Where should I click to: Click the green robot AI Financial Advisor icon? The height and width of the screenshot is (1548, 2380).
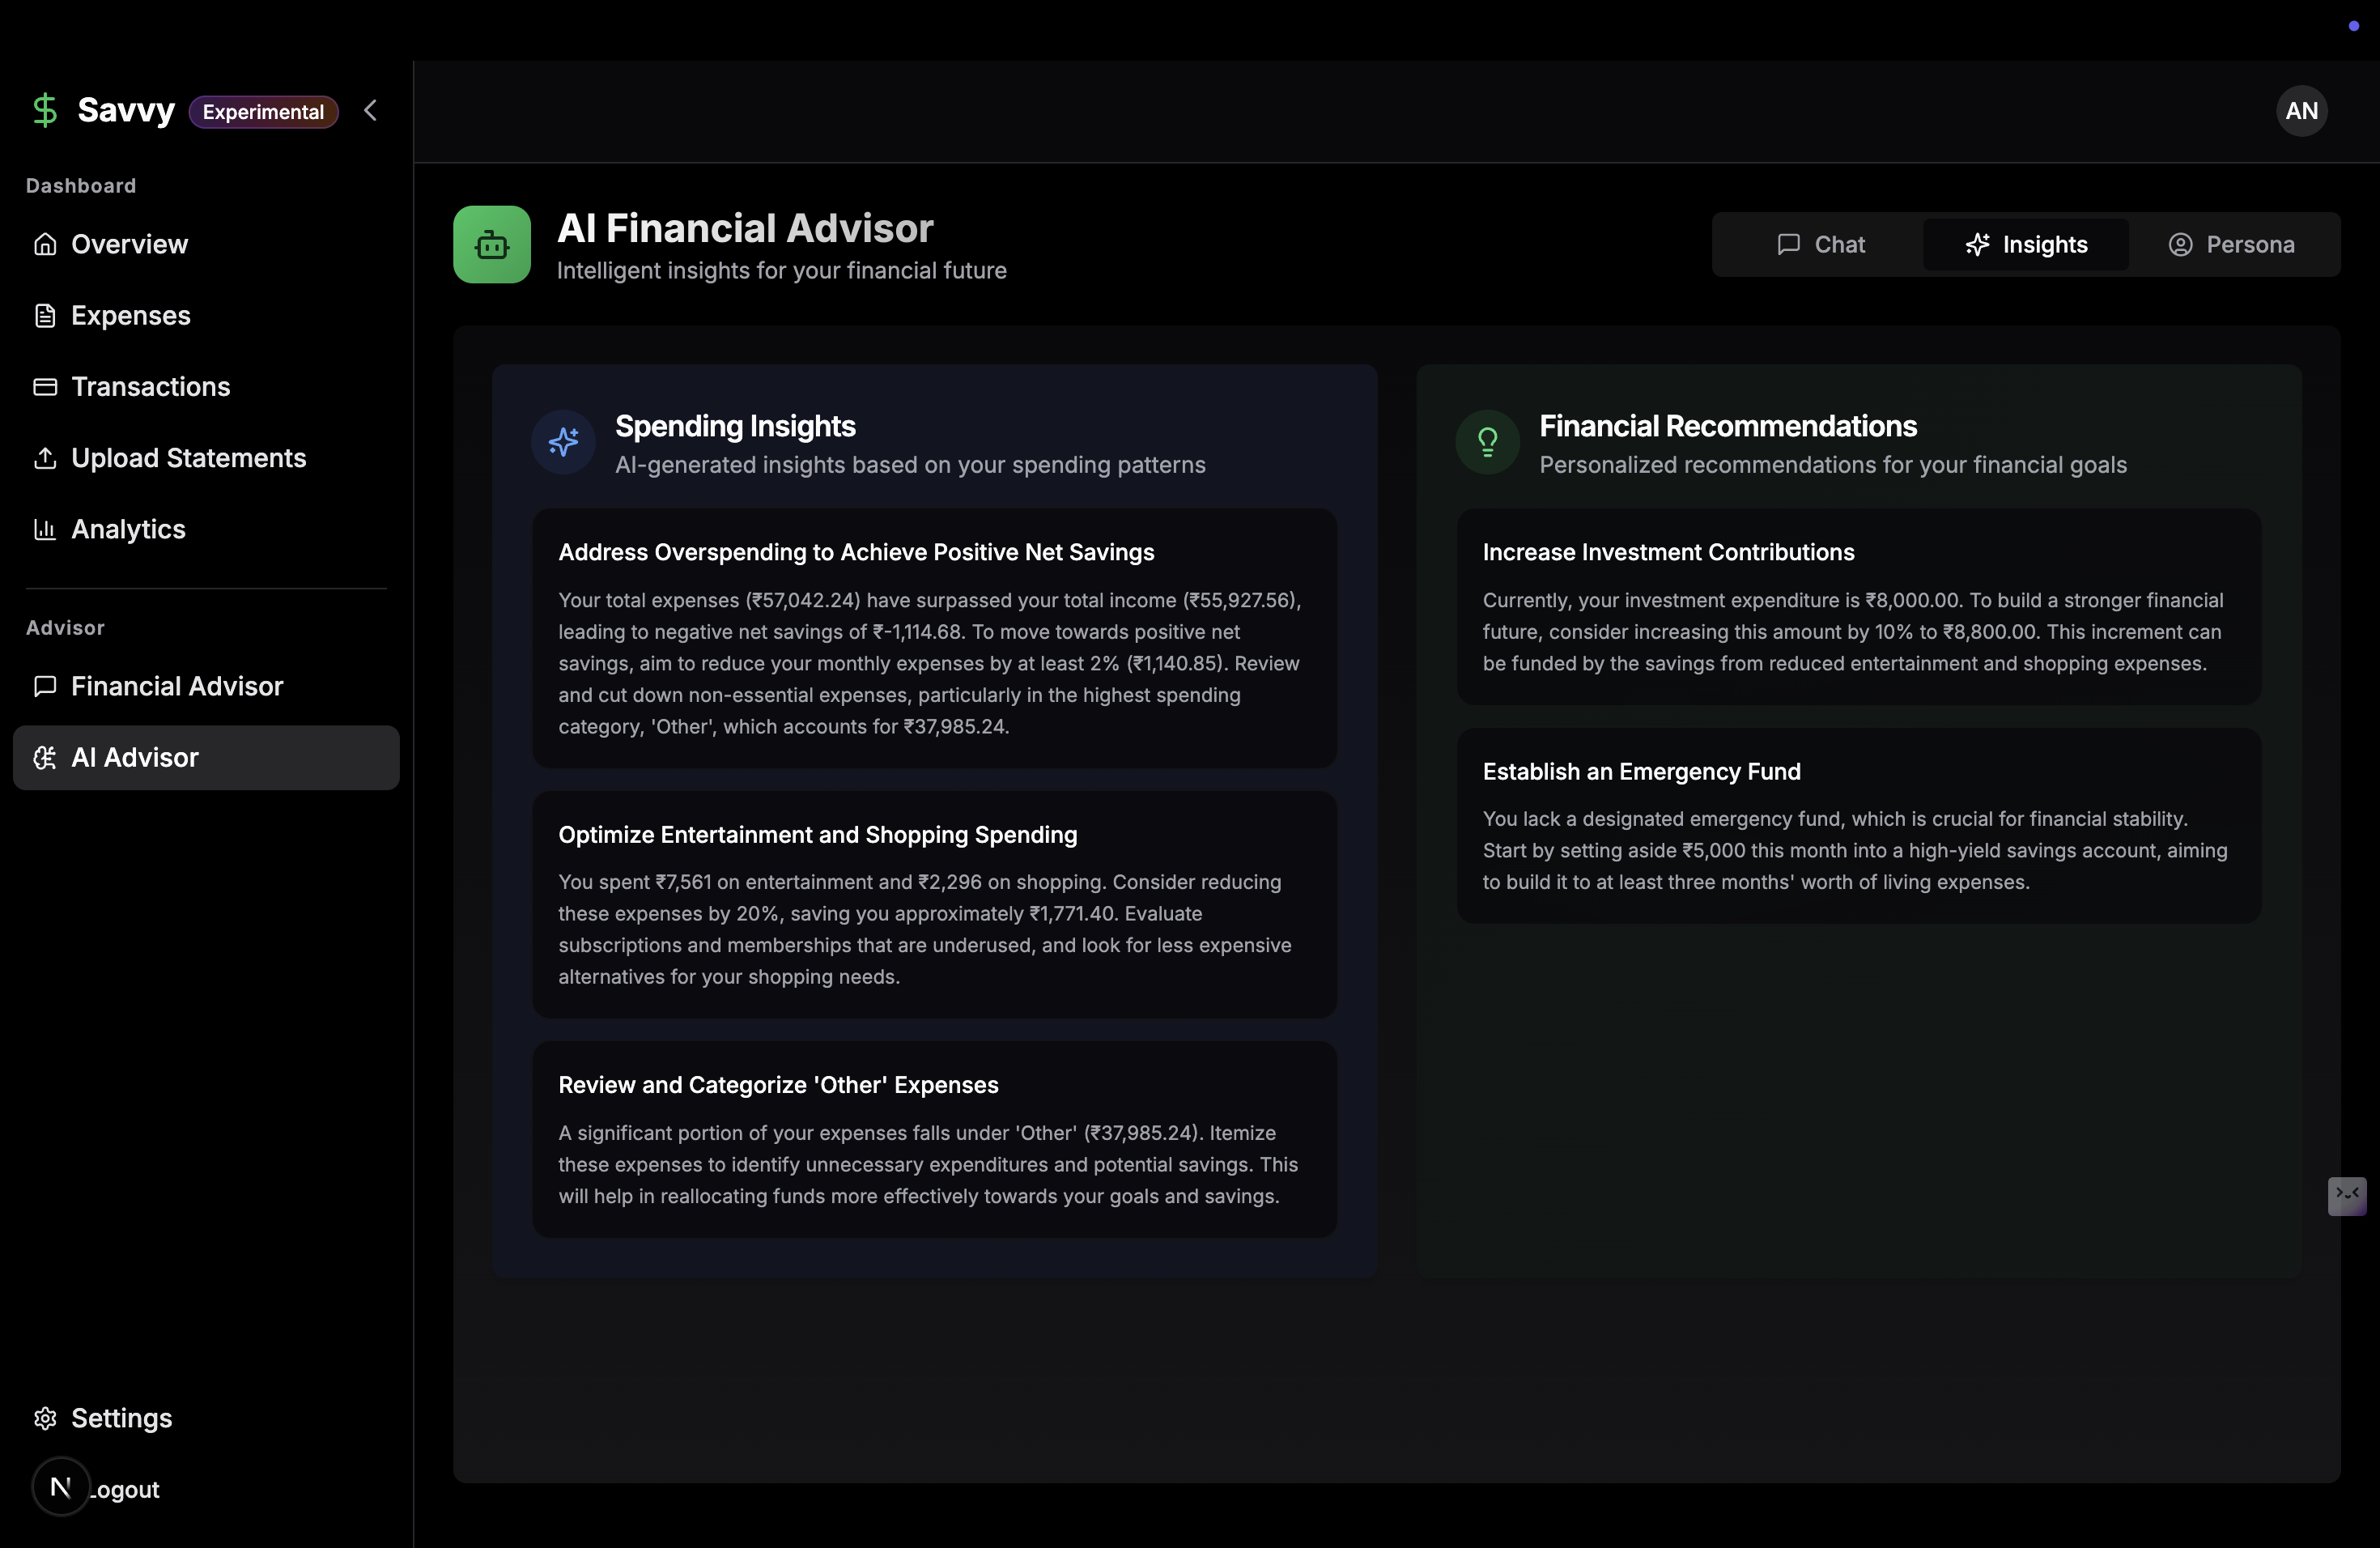pyautogui.click(x=492, y=245)
